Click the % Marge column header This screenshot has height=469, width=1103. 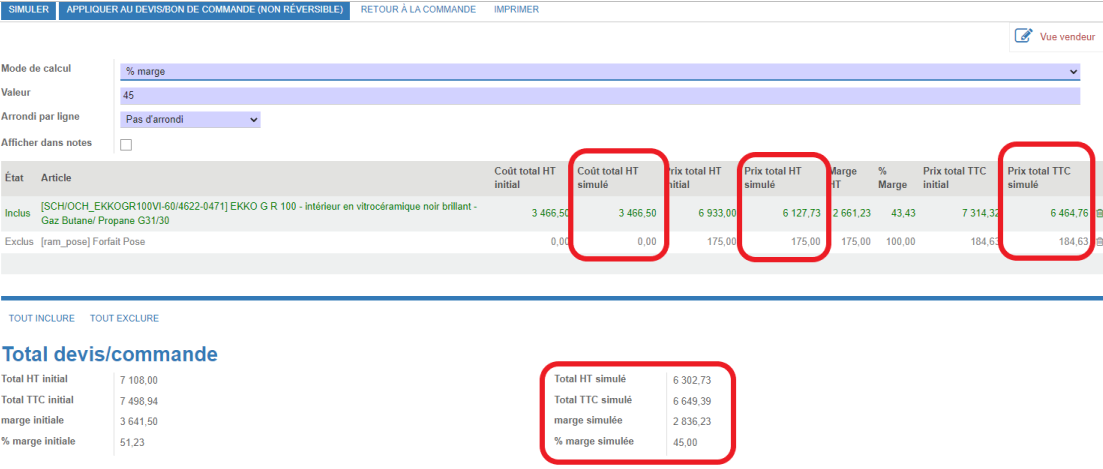click(x=892, y=177)
